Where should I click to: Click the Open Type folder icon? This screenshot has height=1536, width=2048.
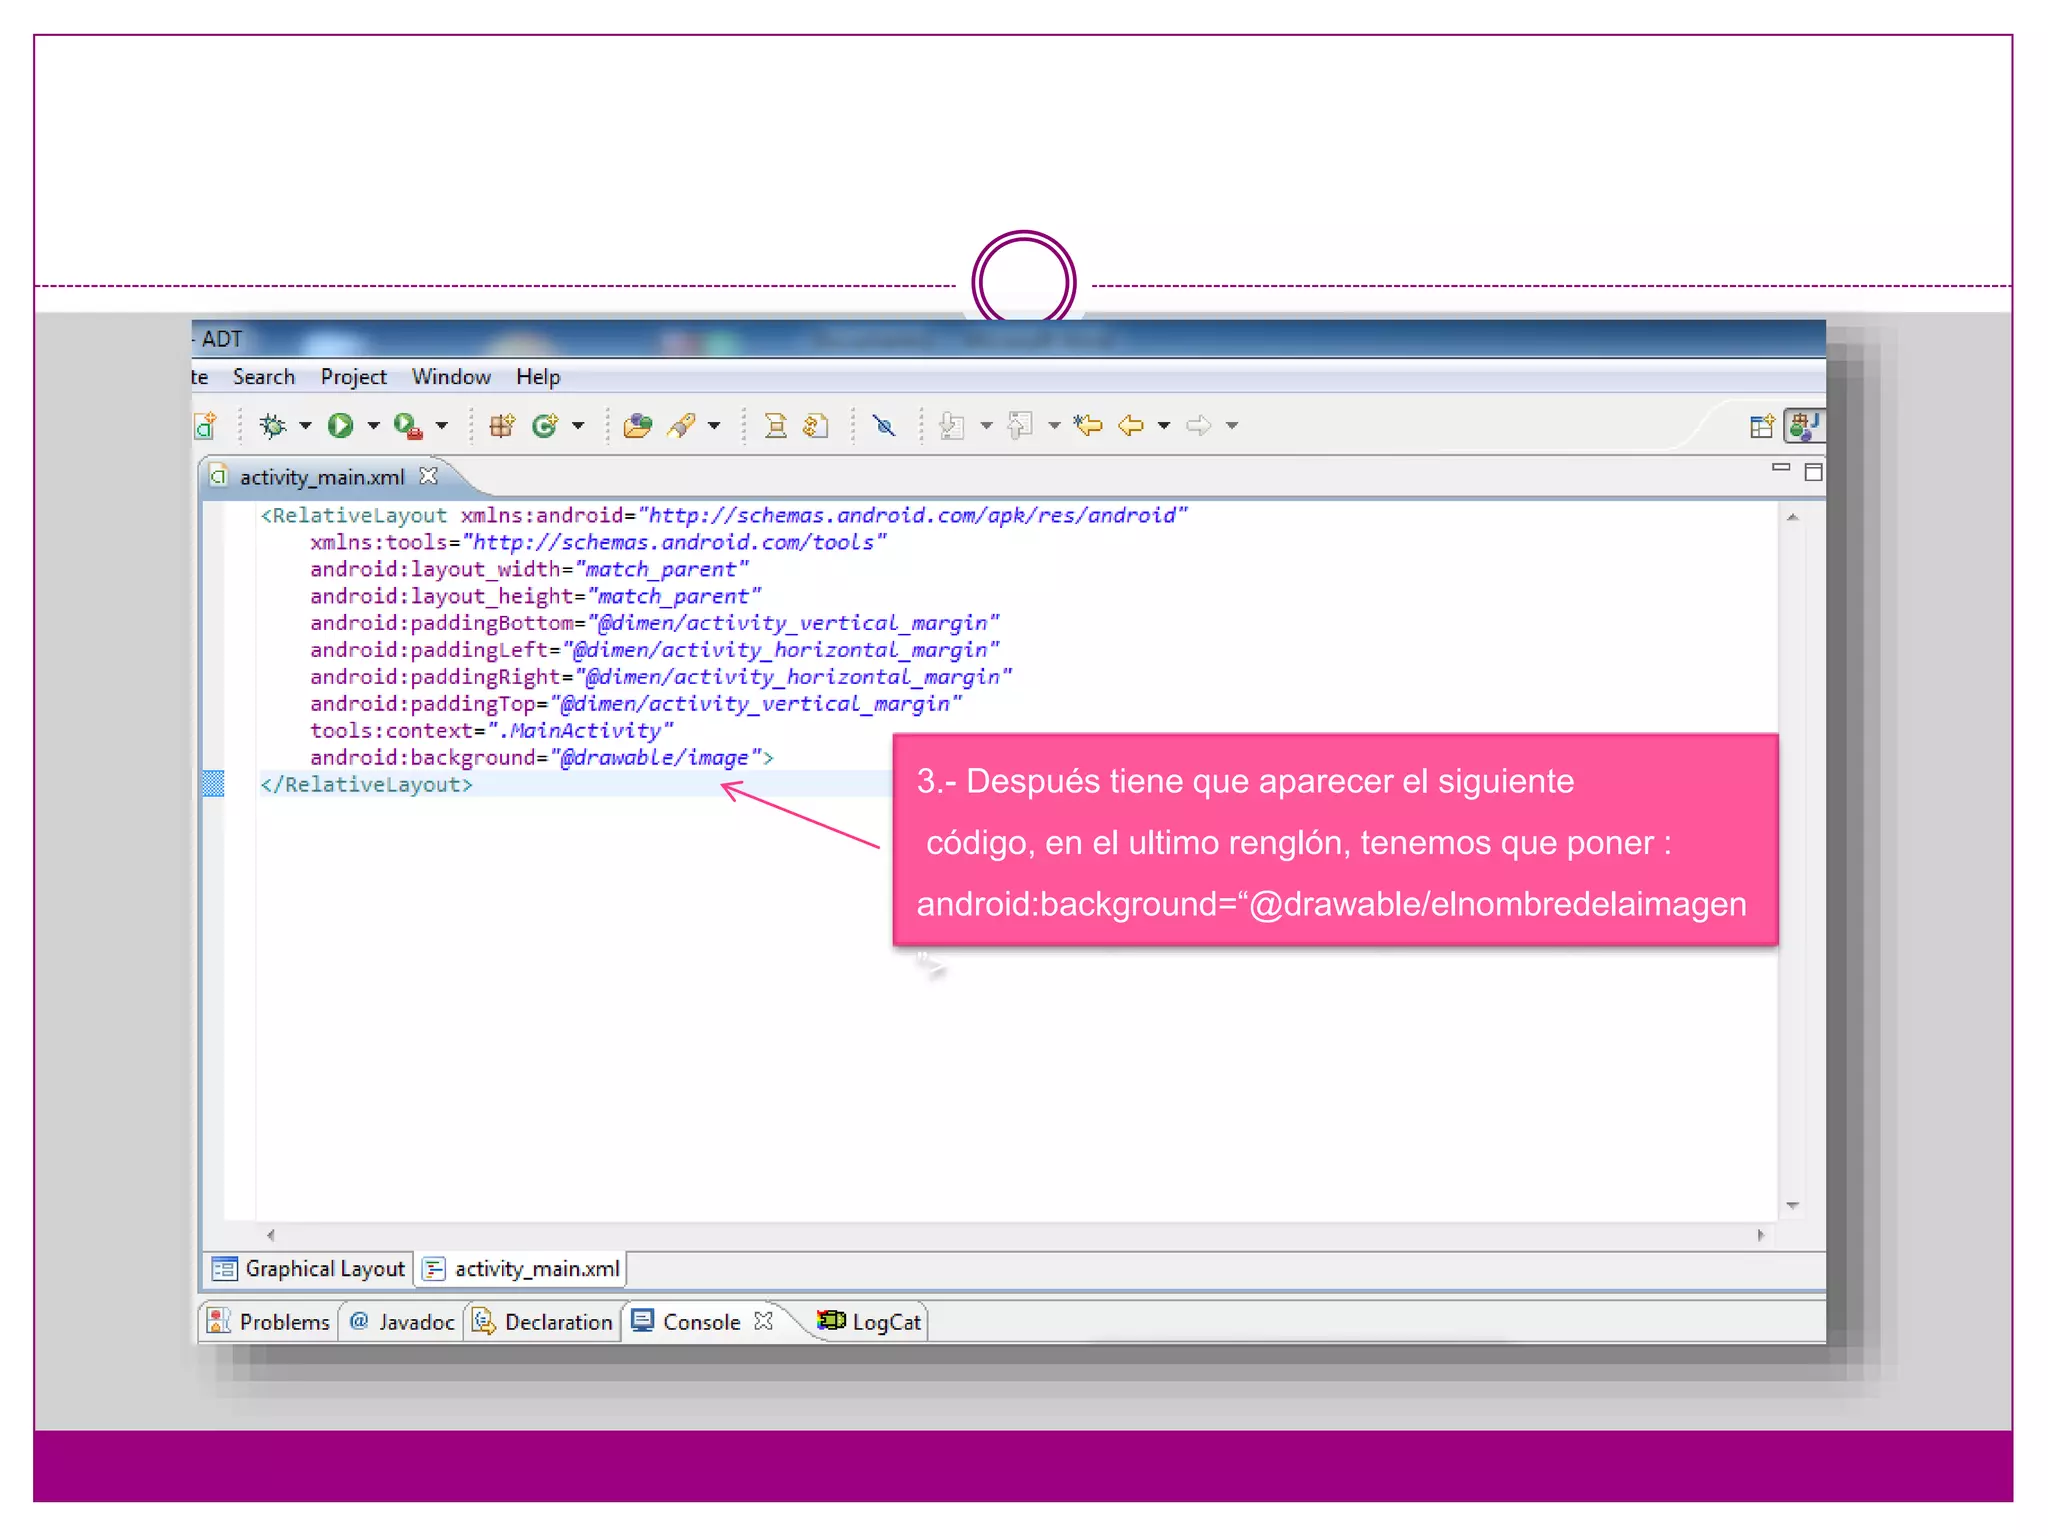click(x=637, y=426)
